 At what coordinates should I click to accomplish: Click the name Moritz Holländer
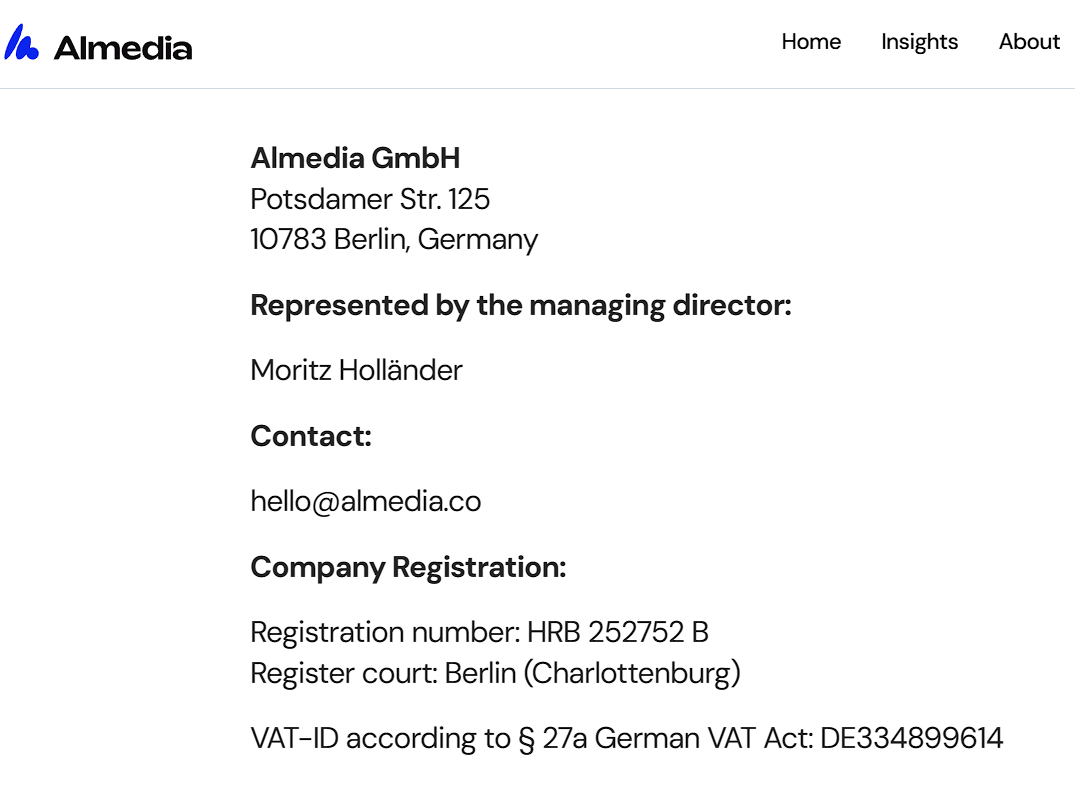click(357, 370)
